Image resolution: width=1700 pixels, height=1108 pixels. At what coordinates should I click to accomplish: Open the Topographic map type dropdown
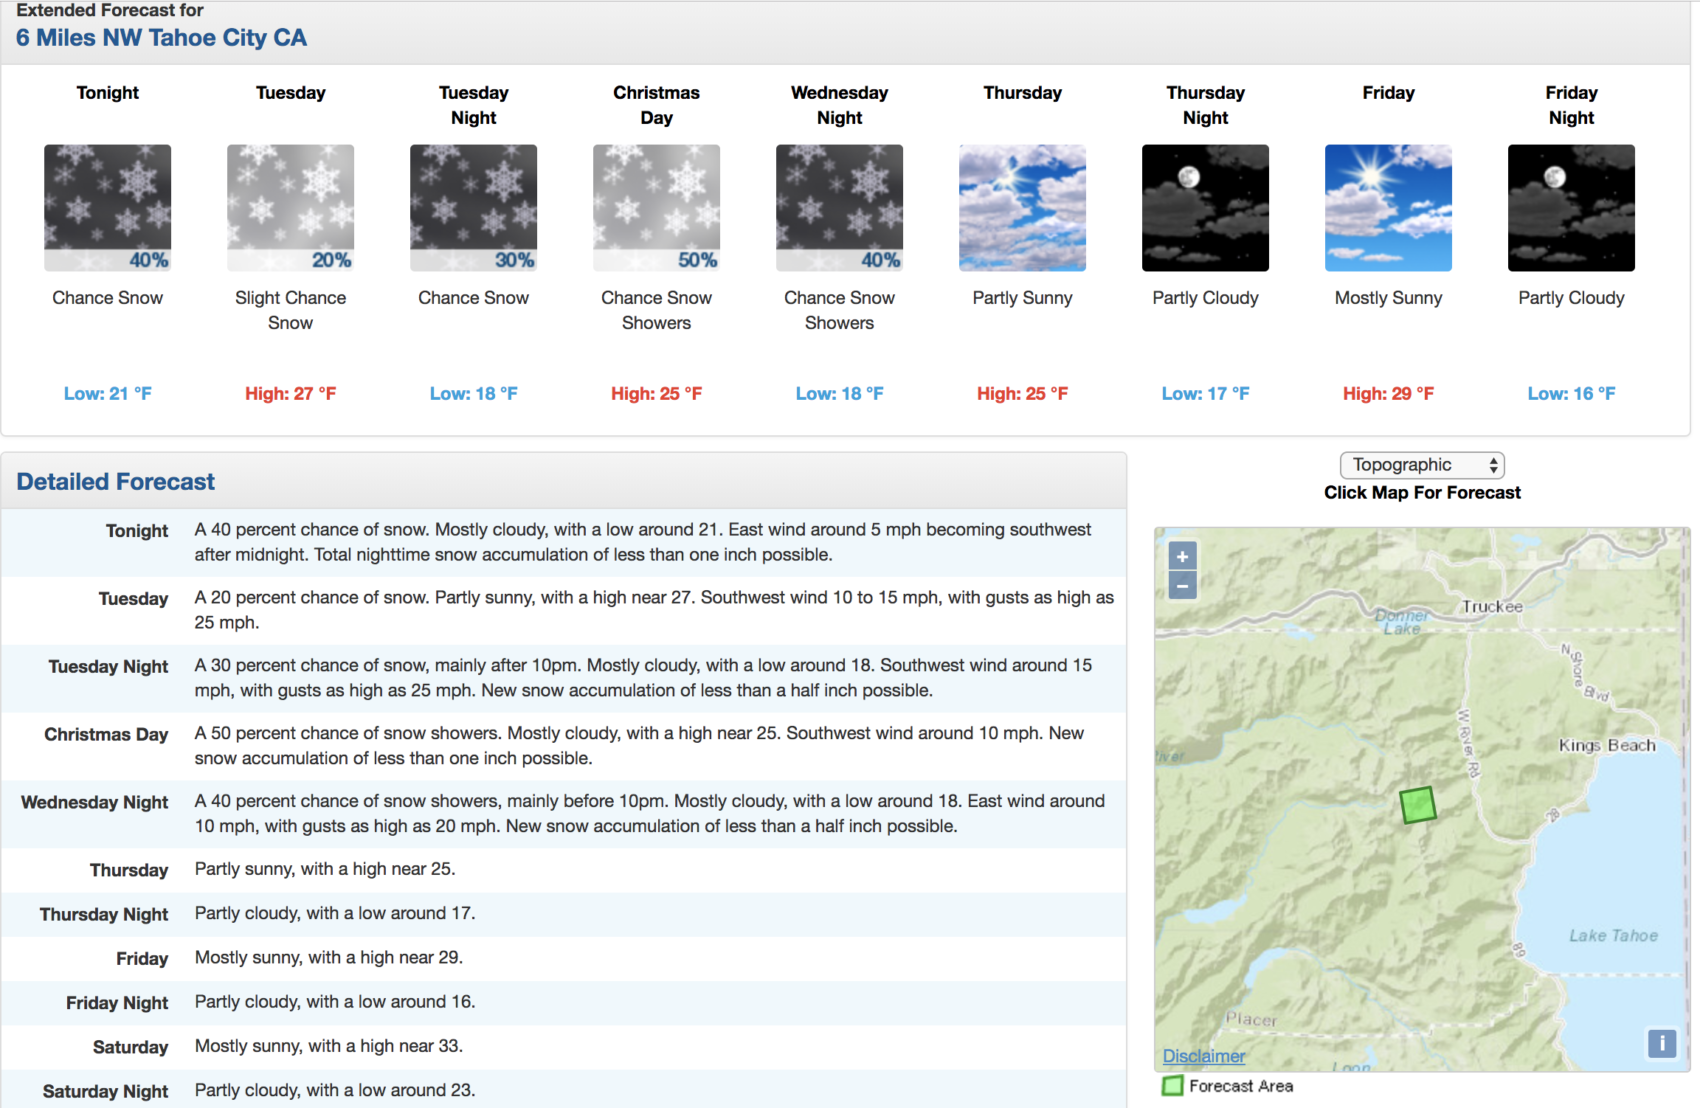click(x=1422, y=465)
